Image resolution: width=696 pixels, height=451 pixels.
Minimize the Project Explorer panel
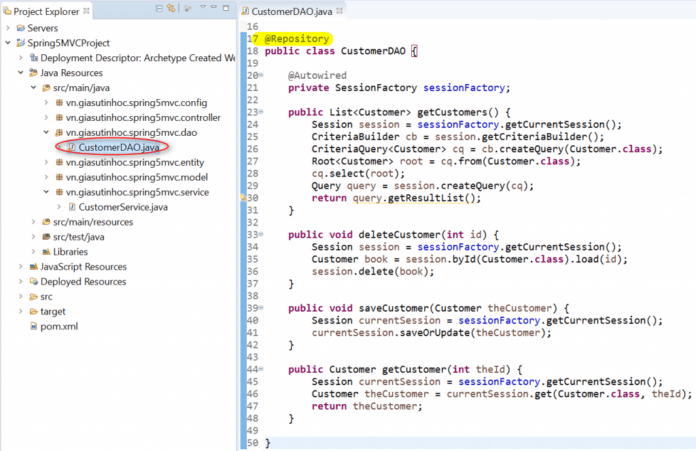pos(215,9)
